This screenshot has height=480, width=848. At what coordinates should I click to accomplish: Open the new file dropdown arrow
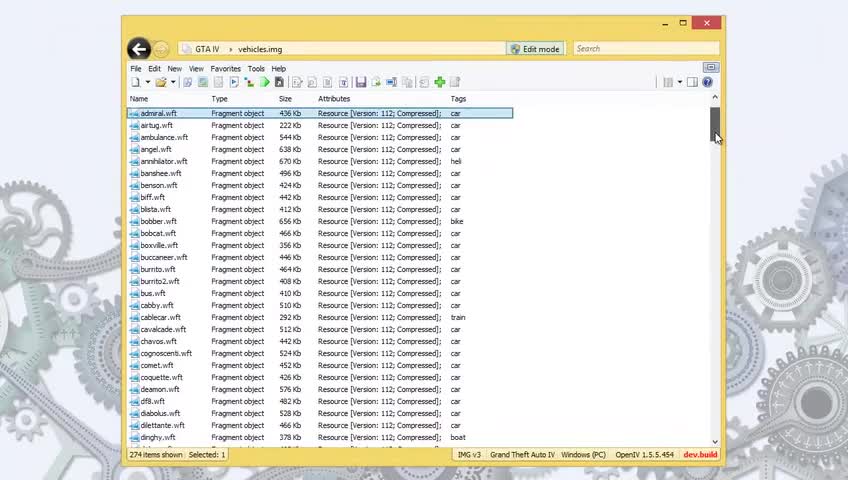click(x=147, y=82)
